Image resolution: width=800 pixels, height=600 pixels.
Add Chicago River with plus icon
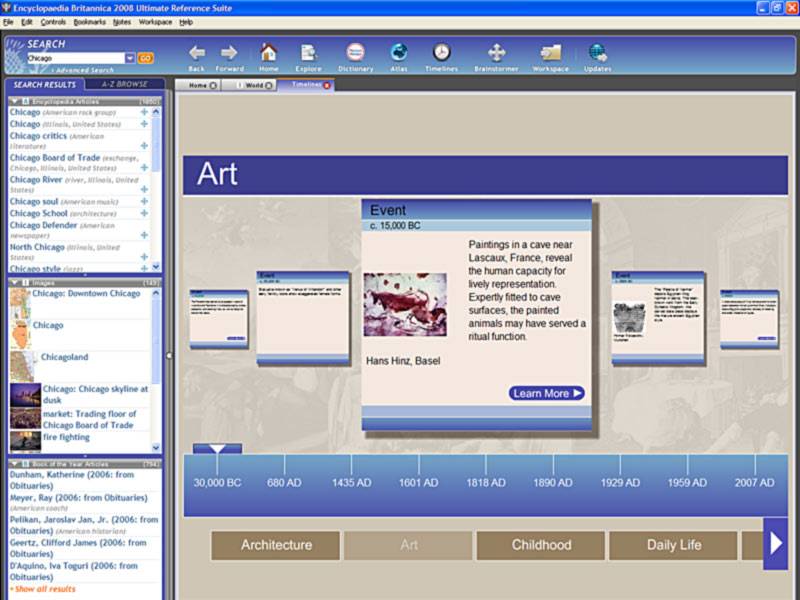144,189
